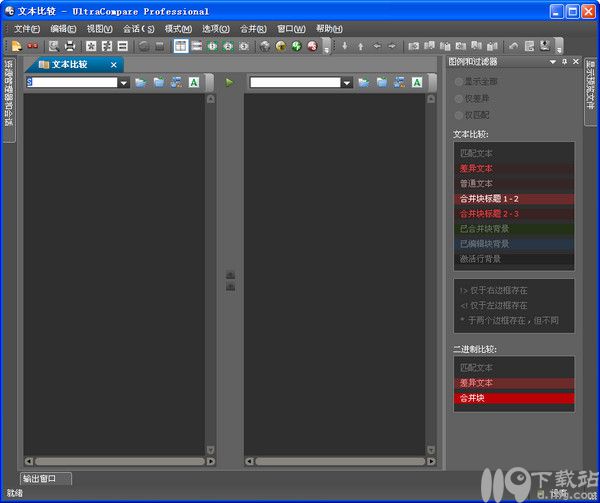Screen dimensions: 600x503
Task: Click the printer icon in toolbar
Action: (x=70, y=46)
